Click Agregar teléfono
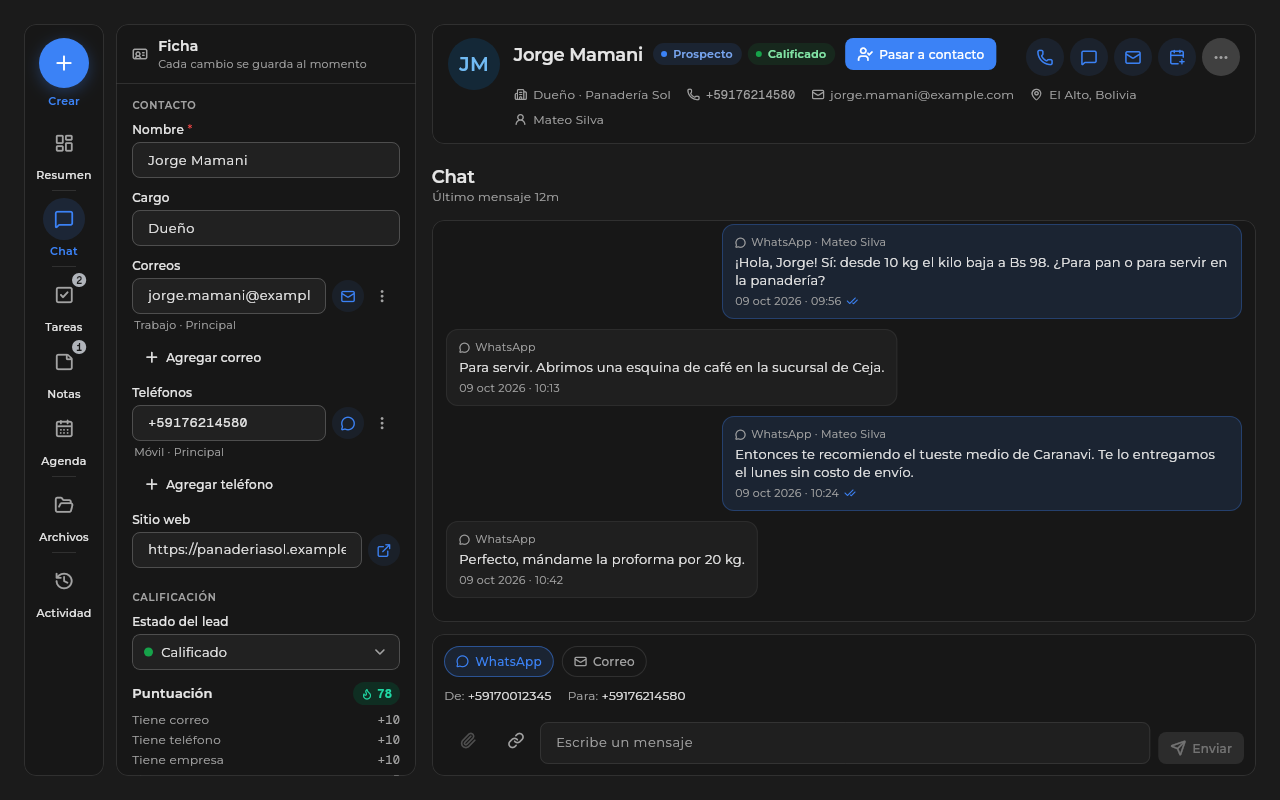1280x800 pixels. 210,484
